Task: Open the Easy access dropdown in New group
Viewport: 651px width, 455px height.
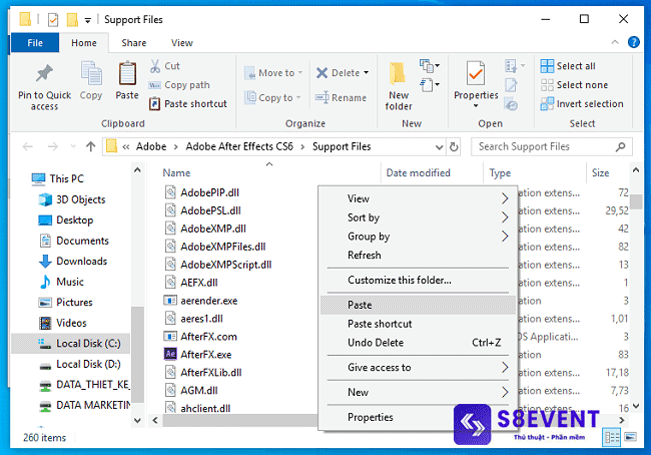Action: pyautogui.click(x=429, y=85)
